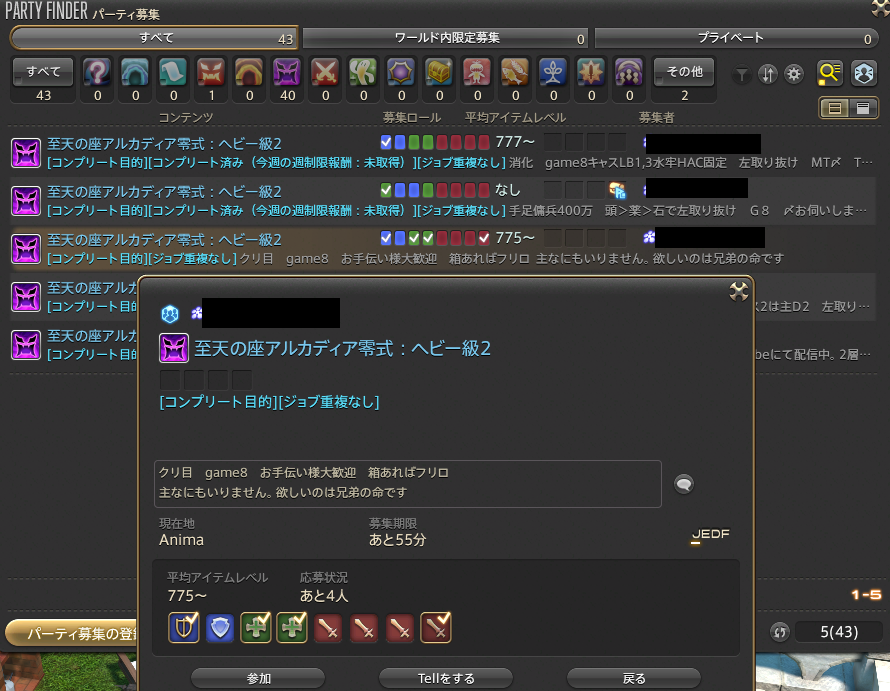
Task: Switch to the すべて 43 tab
Action: pos(154,38)
